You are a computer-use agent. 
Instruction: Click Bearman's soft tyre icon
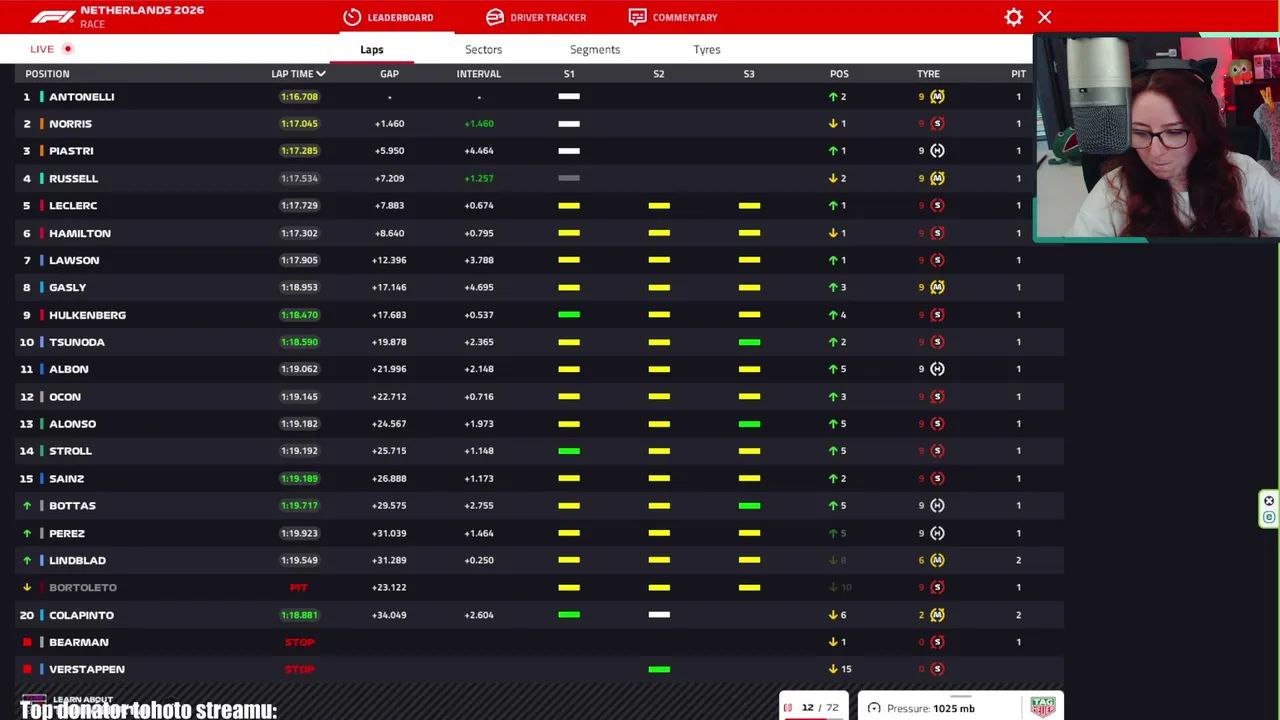pyautogui.click(x=937, y=642)
